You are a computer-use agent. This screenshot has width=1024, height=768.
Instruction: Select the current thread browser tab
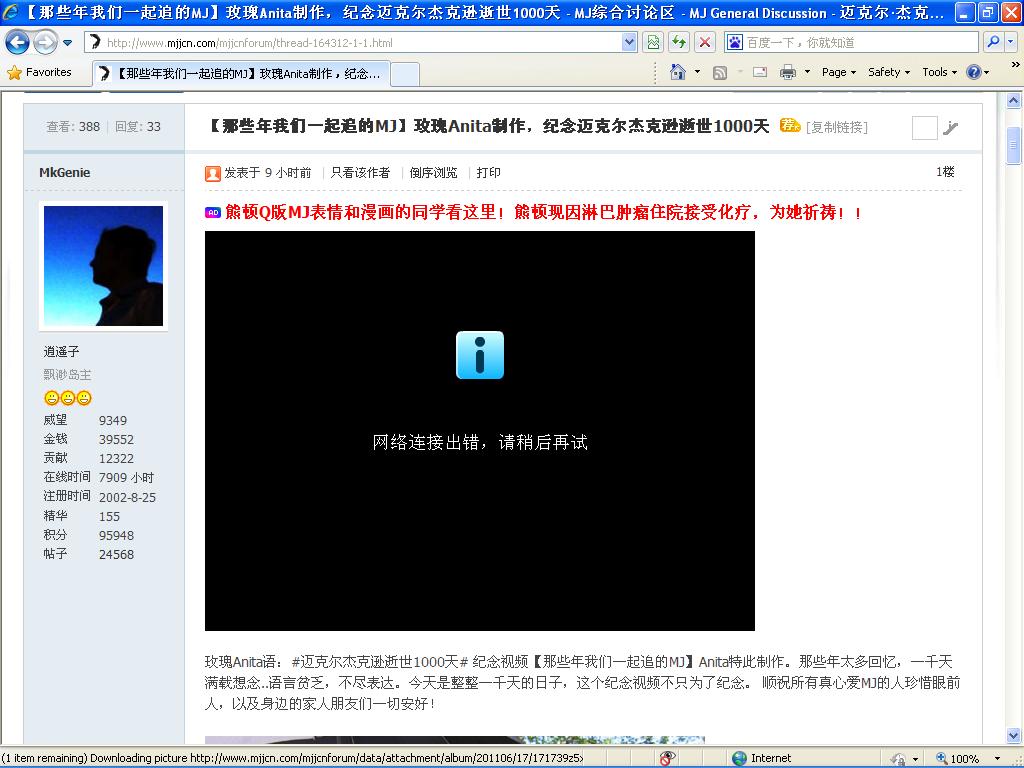[240, 73]
